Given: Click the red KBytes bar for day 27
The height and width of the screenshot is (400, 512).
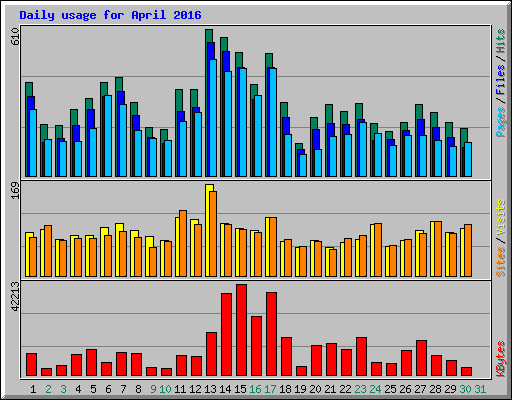Looking at the screenshot, I should coord(421,358).
